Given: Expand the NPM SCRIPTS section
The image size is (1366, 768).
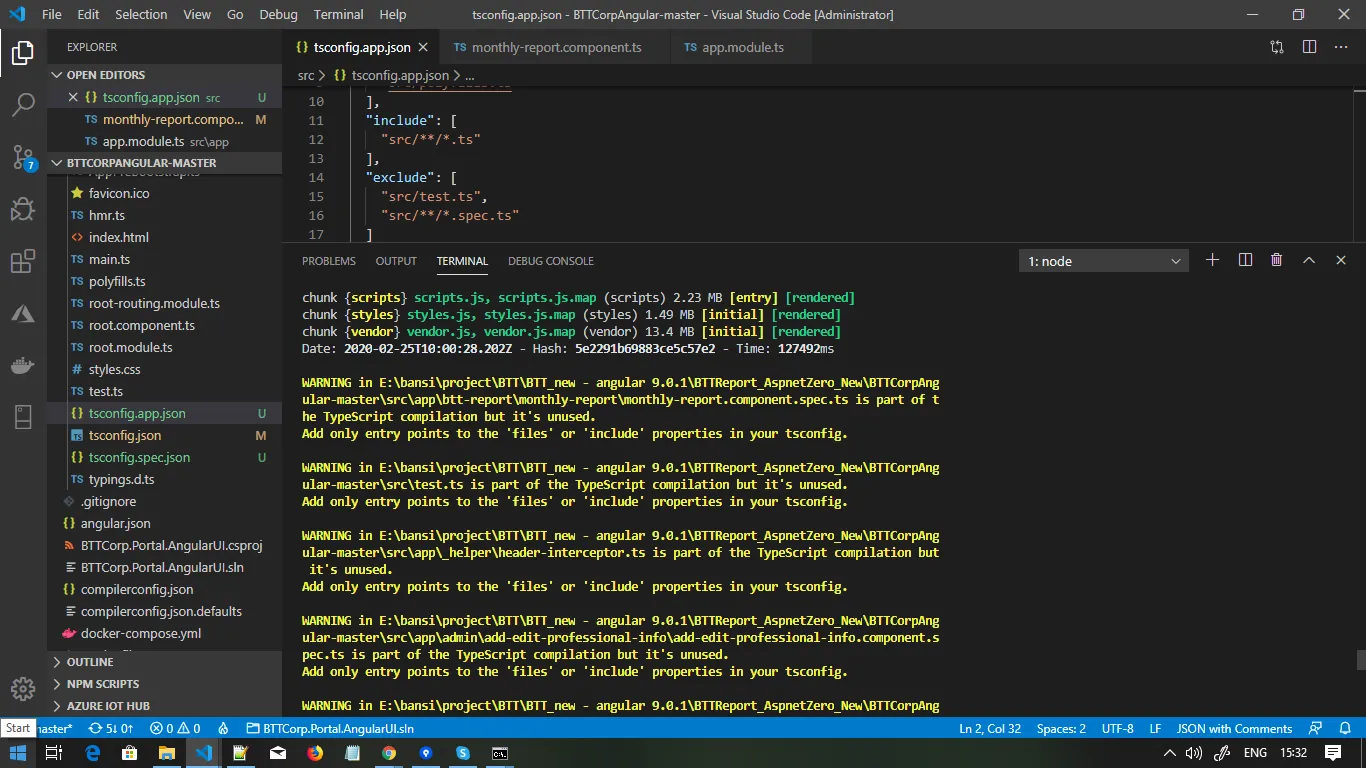Looking at the screenshot, I should pyautogui.click(x=102, y=684).
